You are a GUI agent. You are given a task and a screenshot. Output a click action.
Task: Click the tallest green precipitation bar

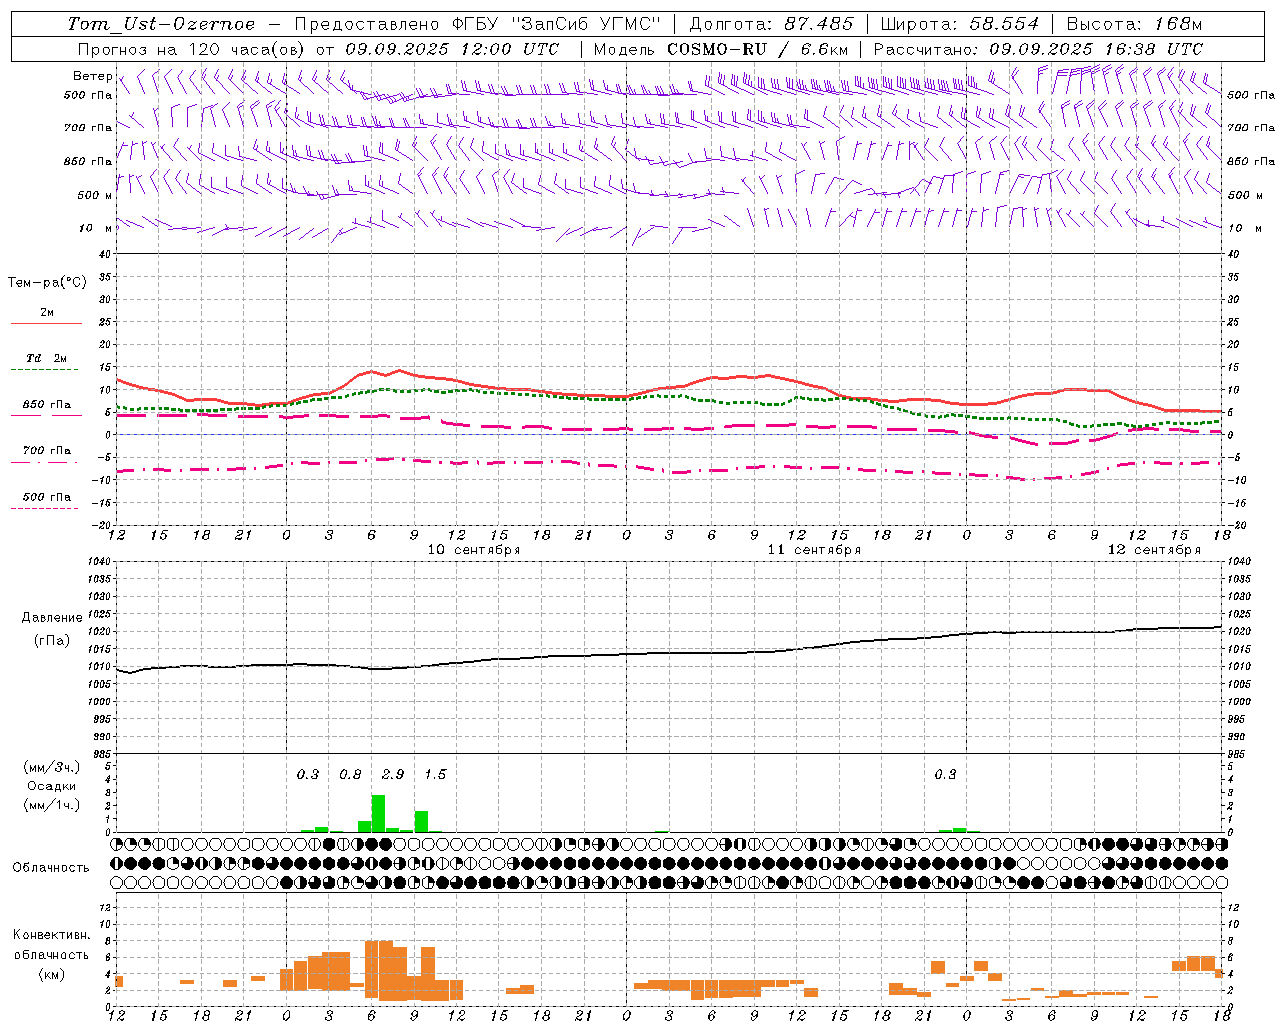pos(378,813)
